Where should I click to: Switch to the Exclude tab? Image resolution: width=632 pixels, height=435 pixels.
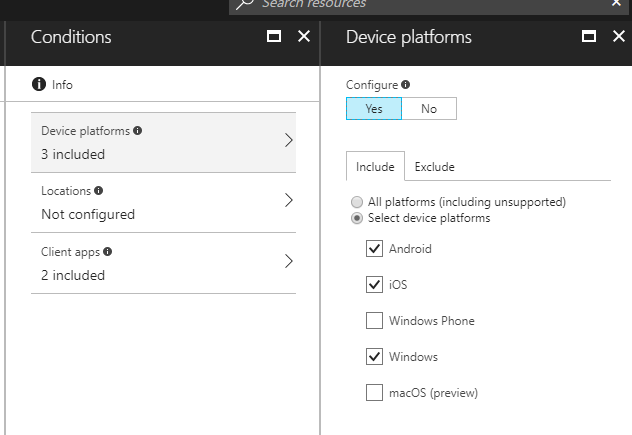434,167
